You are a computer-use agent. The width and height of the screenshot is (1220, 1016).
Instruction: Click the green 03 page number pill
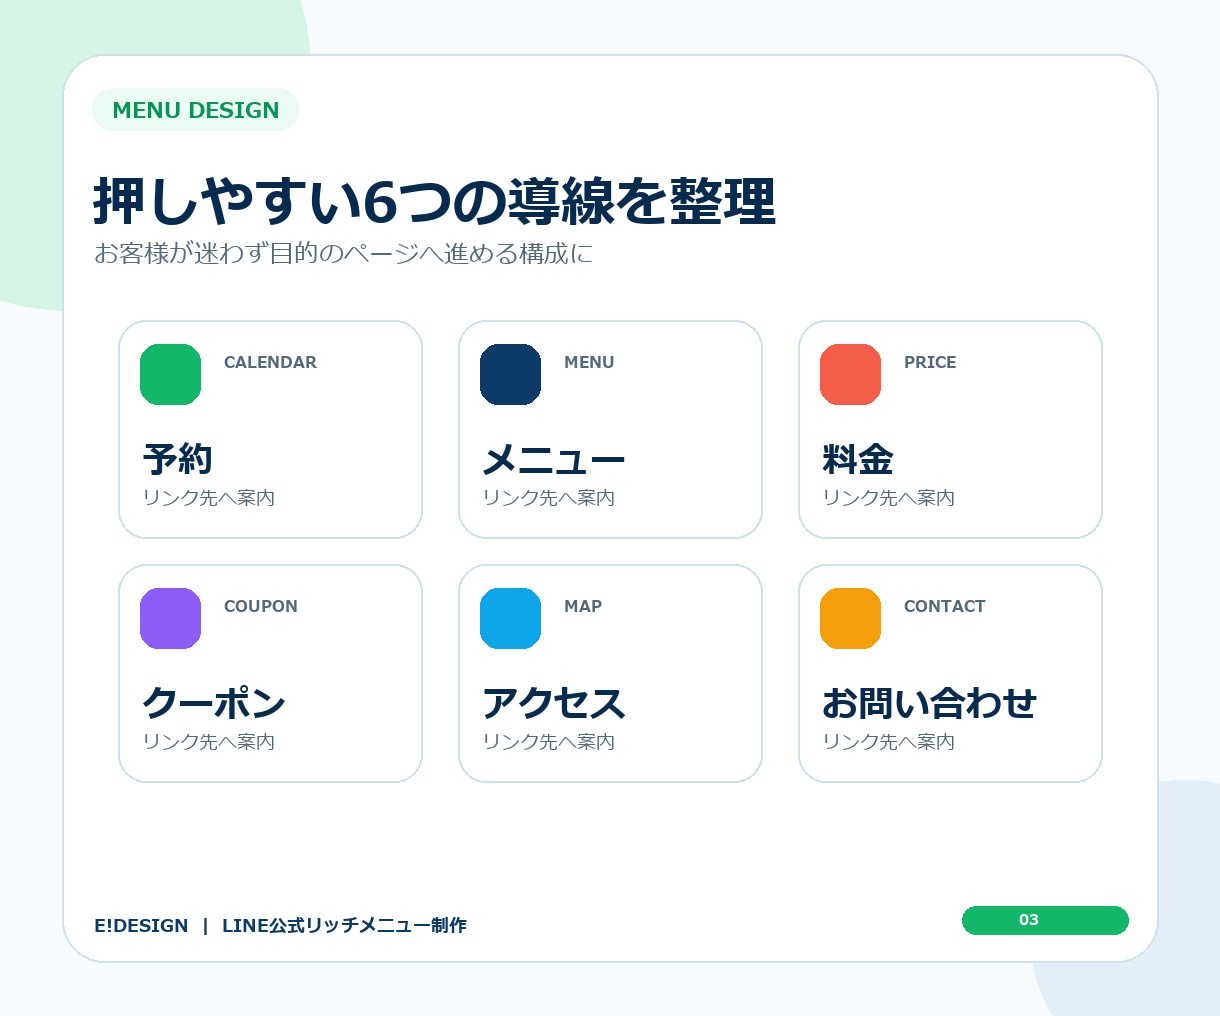(x=1045, y=920)
